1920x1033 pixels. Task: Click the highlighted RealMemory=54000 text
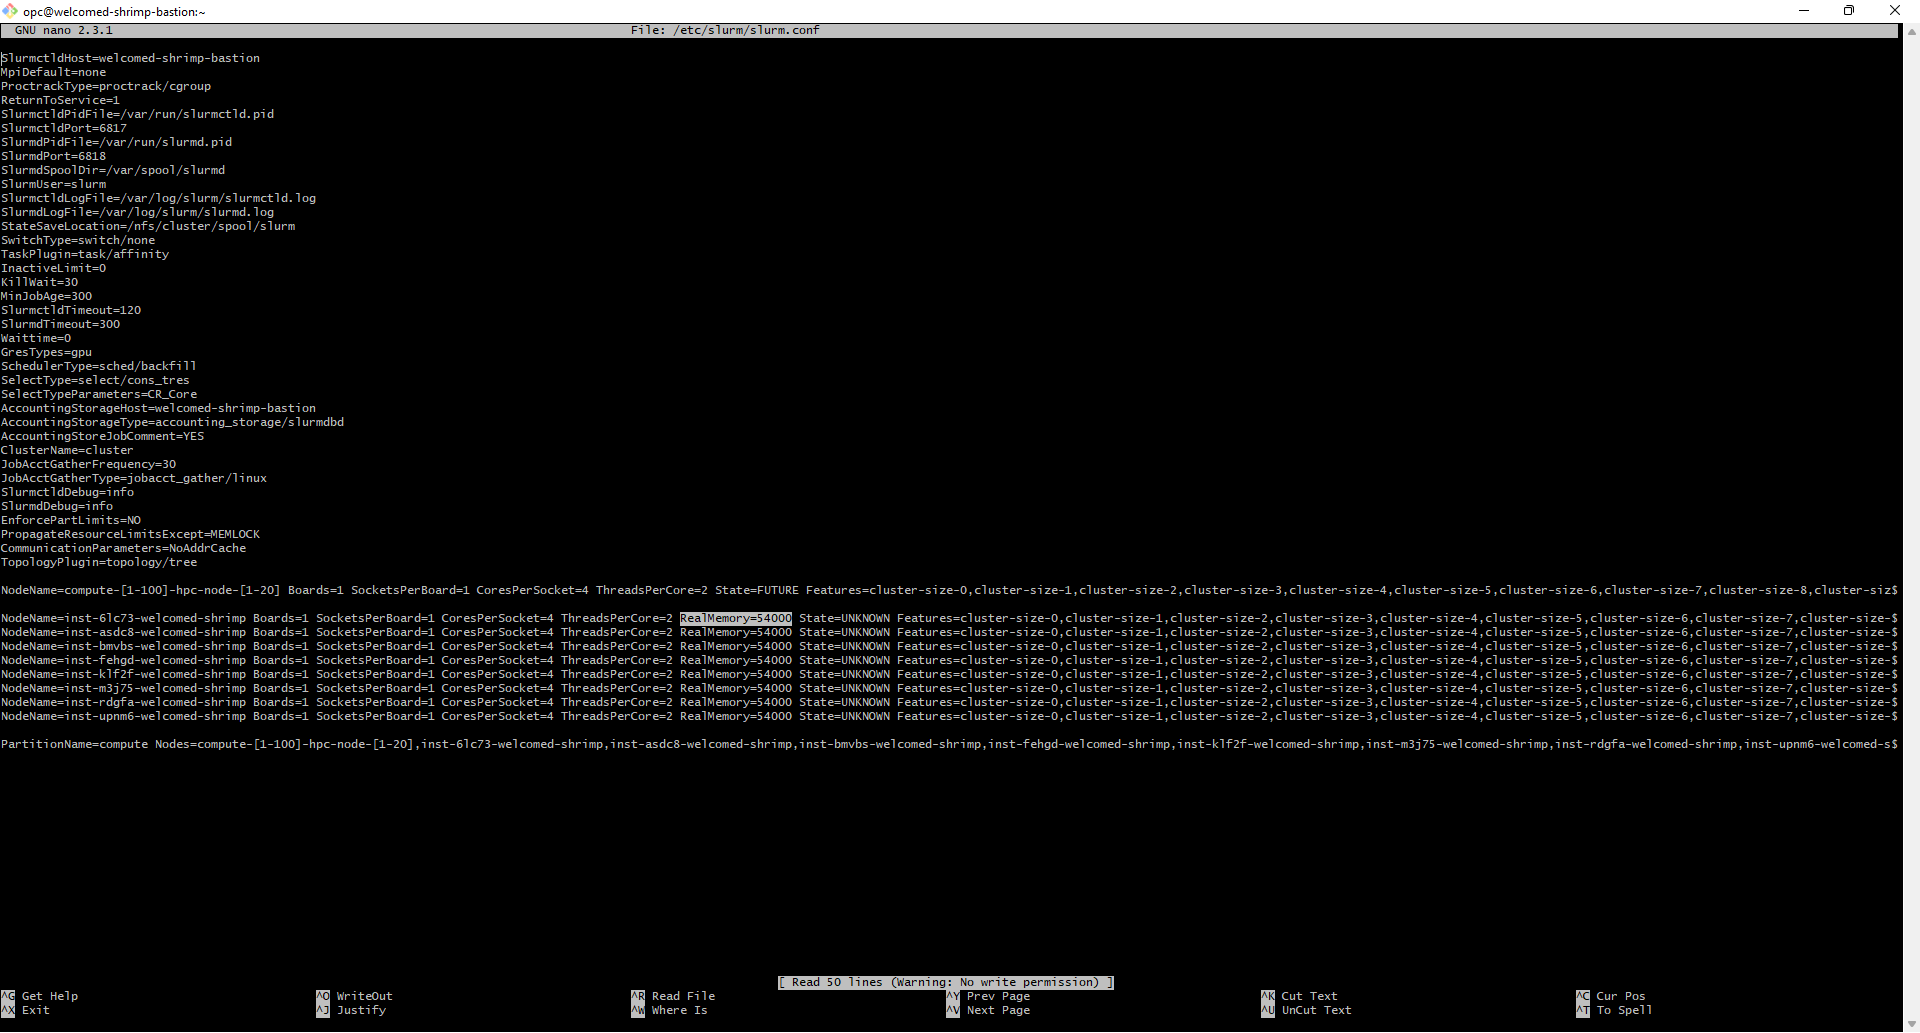736,618
